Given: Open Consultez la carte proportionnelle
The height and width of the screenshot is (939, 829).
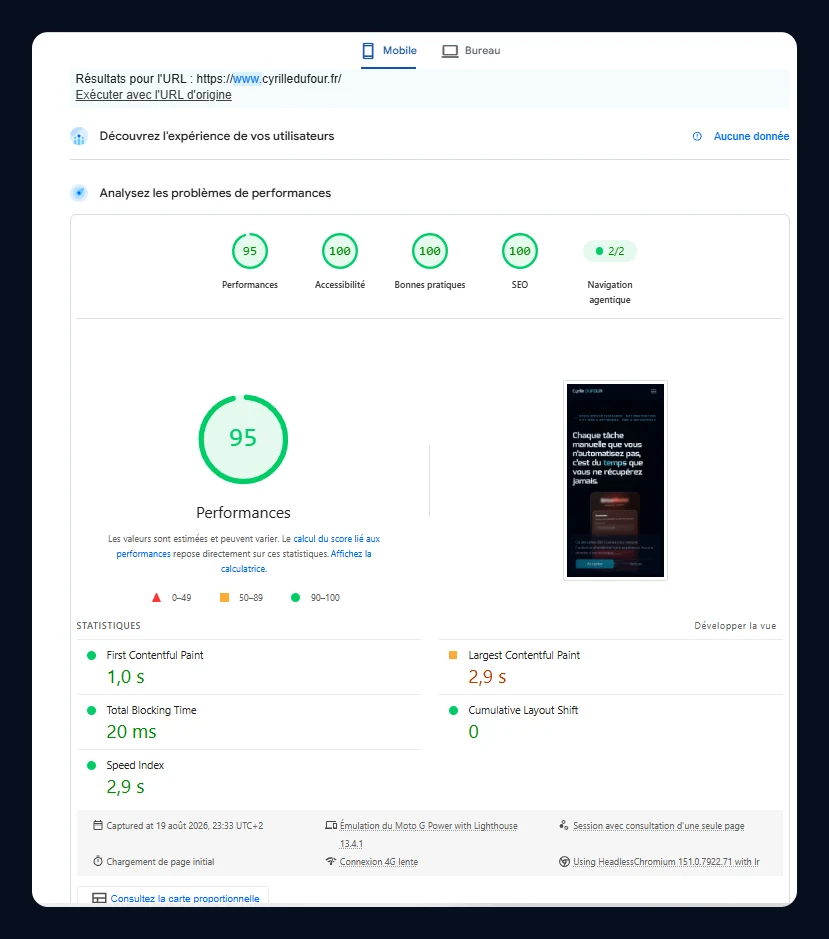Looking at the screenshot, I should pos(173,896).
